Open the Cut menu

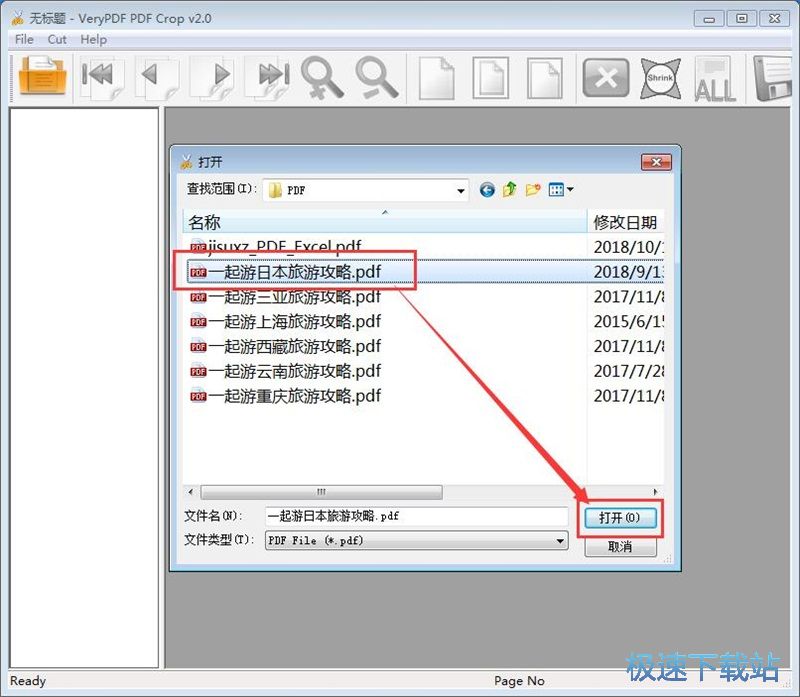56,39
